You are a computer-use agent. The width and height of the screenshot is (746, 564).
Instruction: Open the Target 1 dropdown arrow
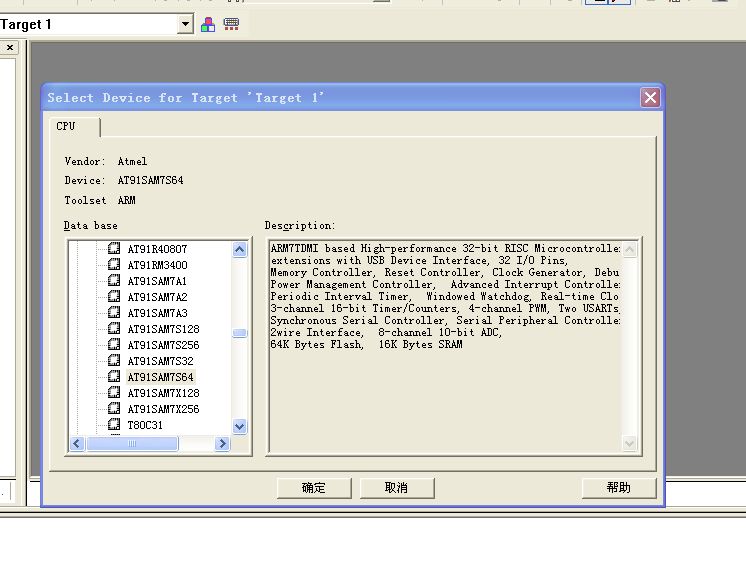[185, 24]
